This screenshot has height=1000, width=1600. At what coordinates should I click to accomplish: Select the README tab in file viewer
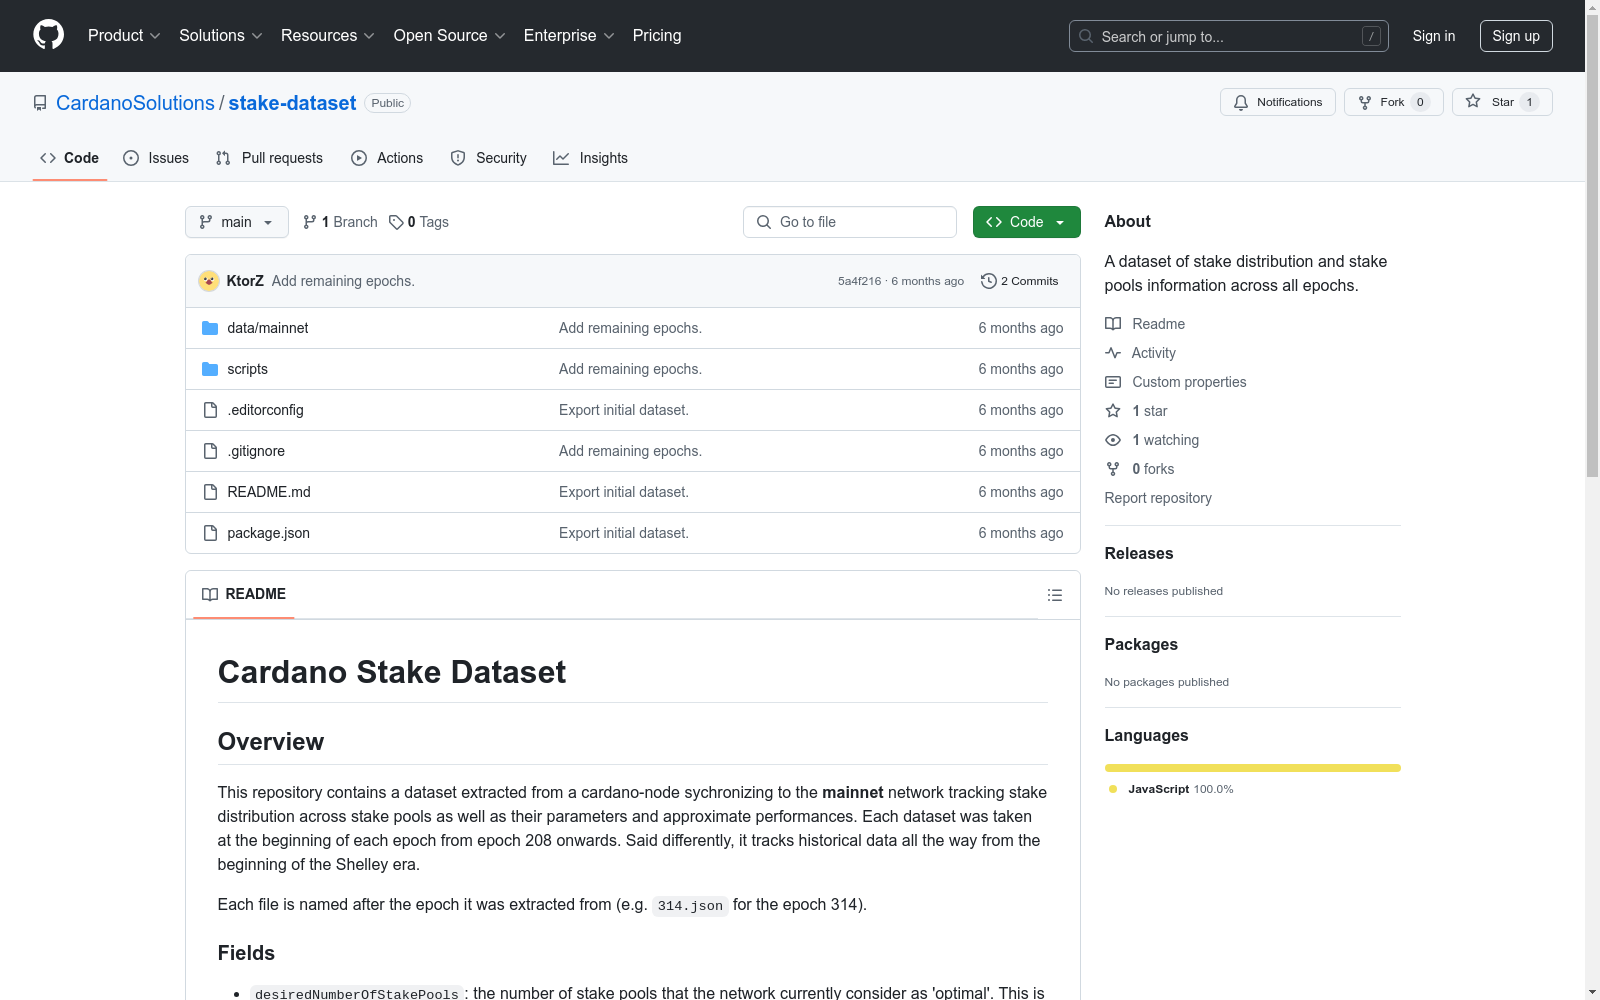244,594
